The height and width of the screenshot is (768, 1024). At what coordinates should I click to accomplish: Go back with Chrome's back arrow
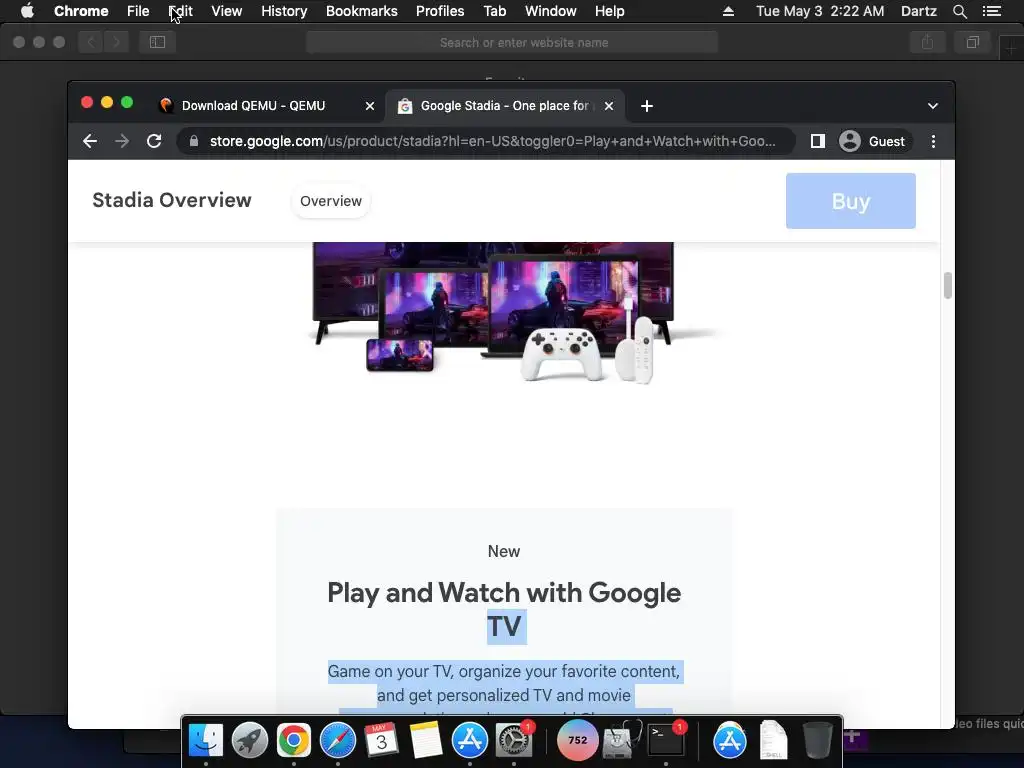(90, 141)
